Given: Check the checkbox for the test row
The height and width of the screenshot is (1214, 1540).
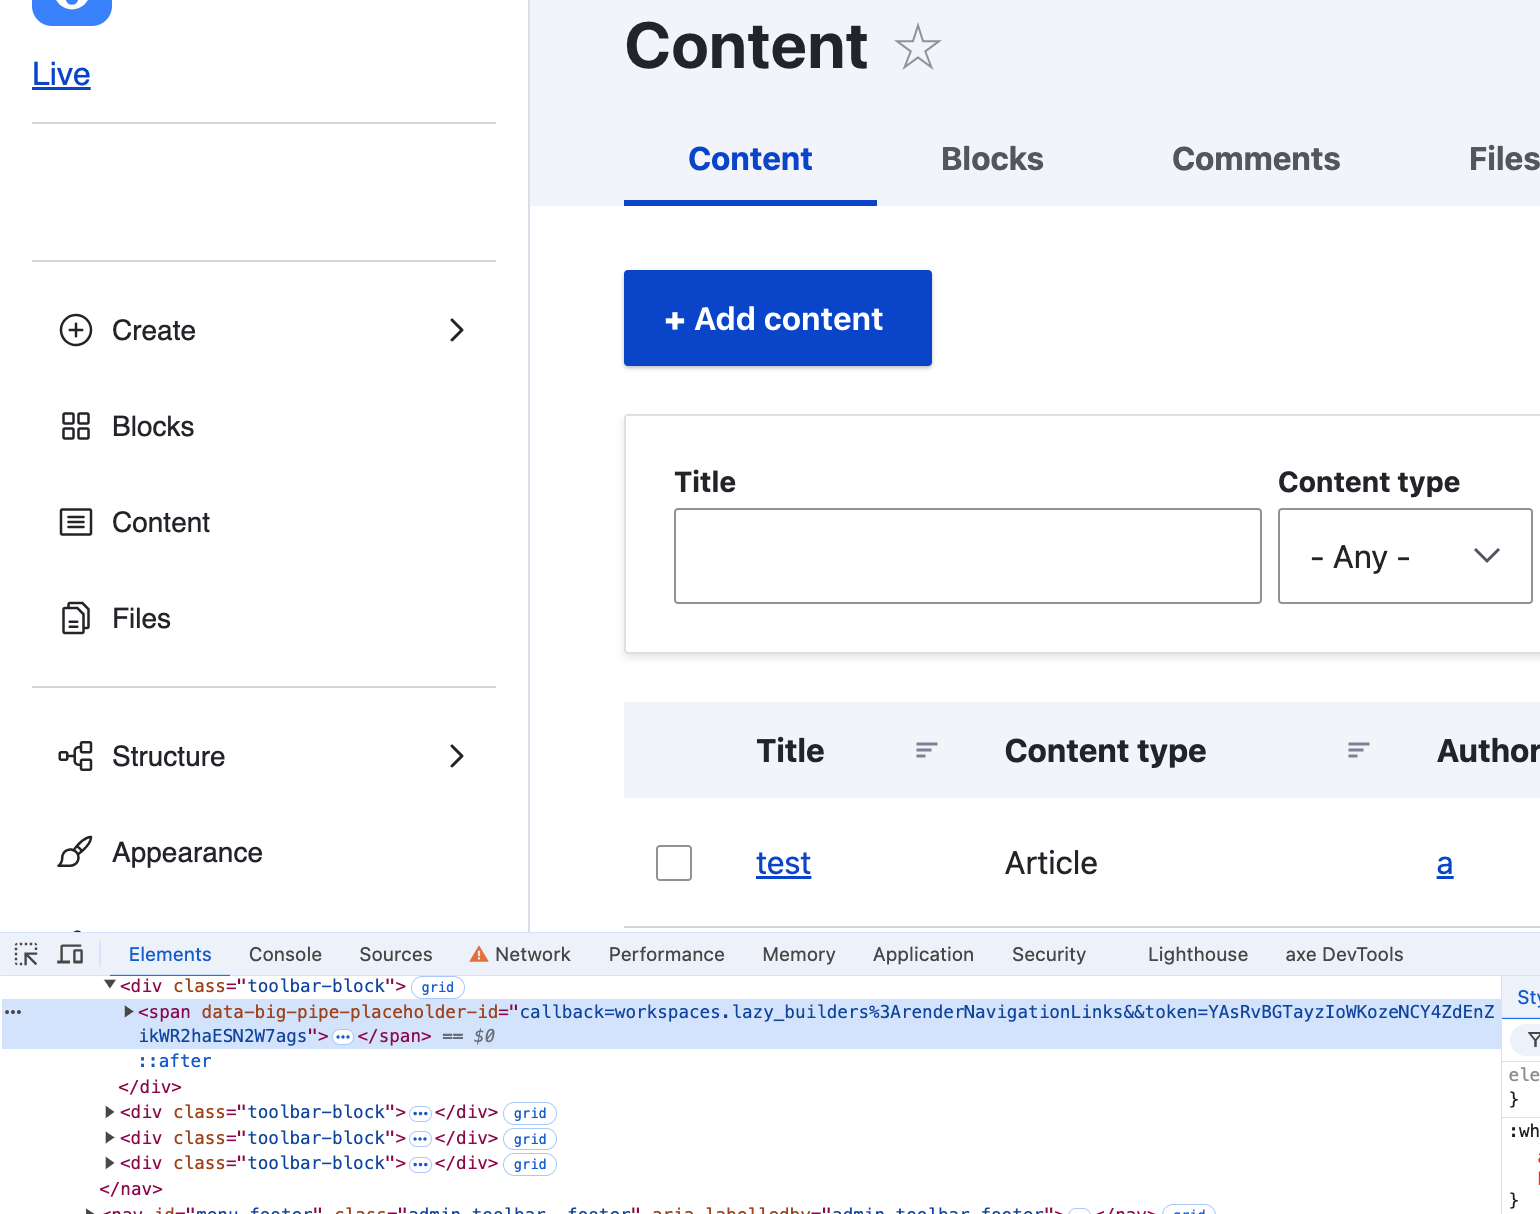Looking at the screenshot, I should tap(674, 863).
